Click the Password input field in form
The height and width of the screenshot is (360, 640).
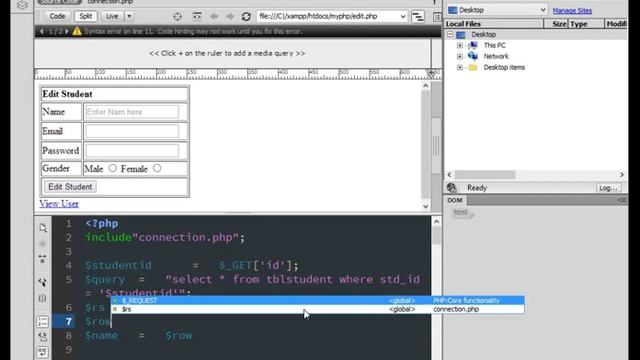(132, 151)
